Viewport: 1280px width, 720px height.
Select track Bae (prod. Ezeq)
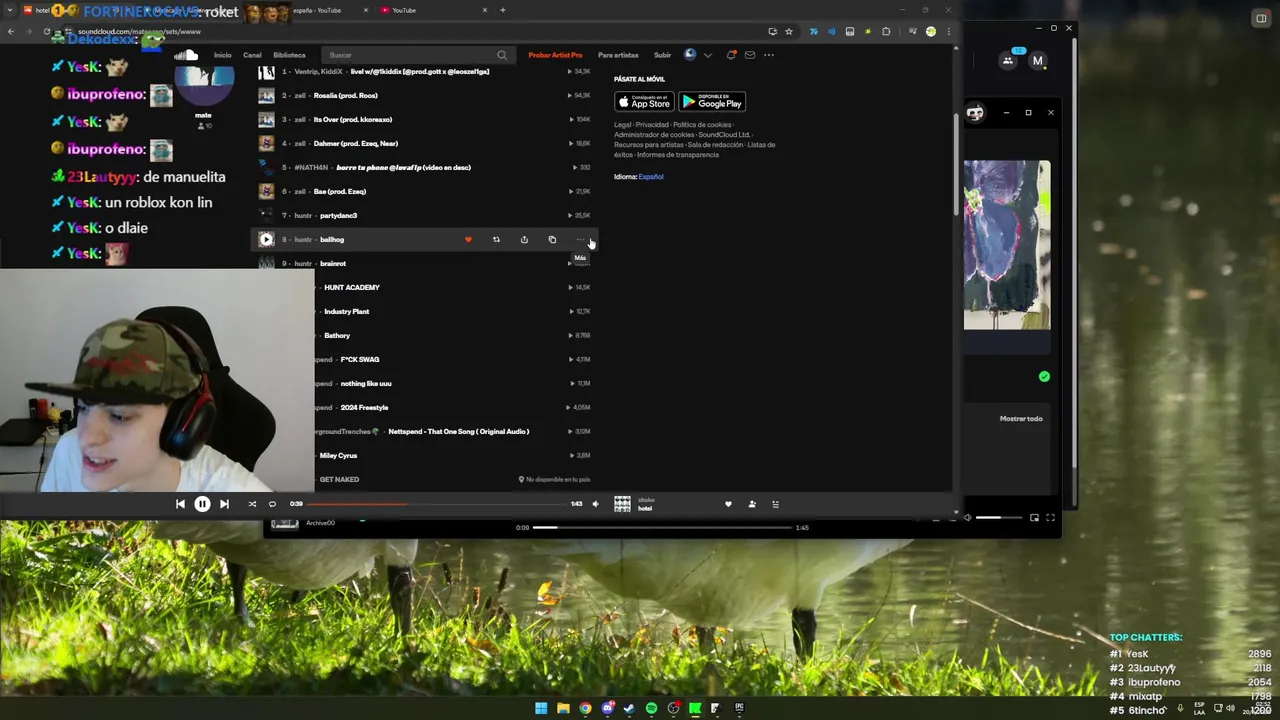(339, 191)
